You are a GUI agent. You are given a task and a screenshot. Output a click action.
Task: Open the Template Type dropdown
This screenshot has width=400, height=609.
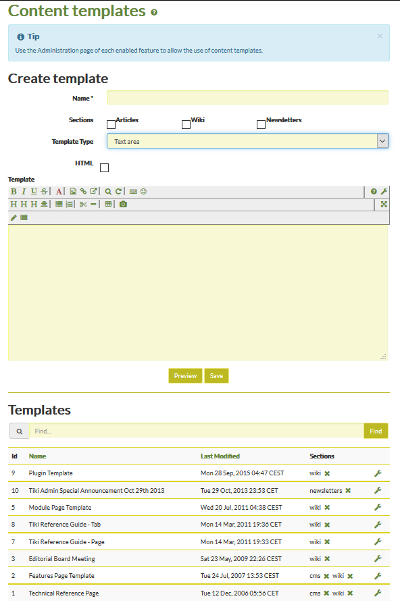(248, 141)
